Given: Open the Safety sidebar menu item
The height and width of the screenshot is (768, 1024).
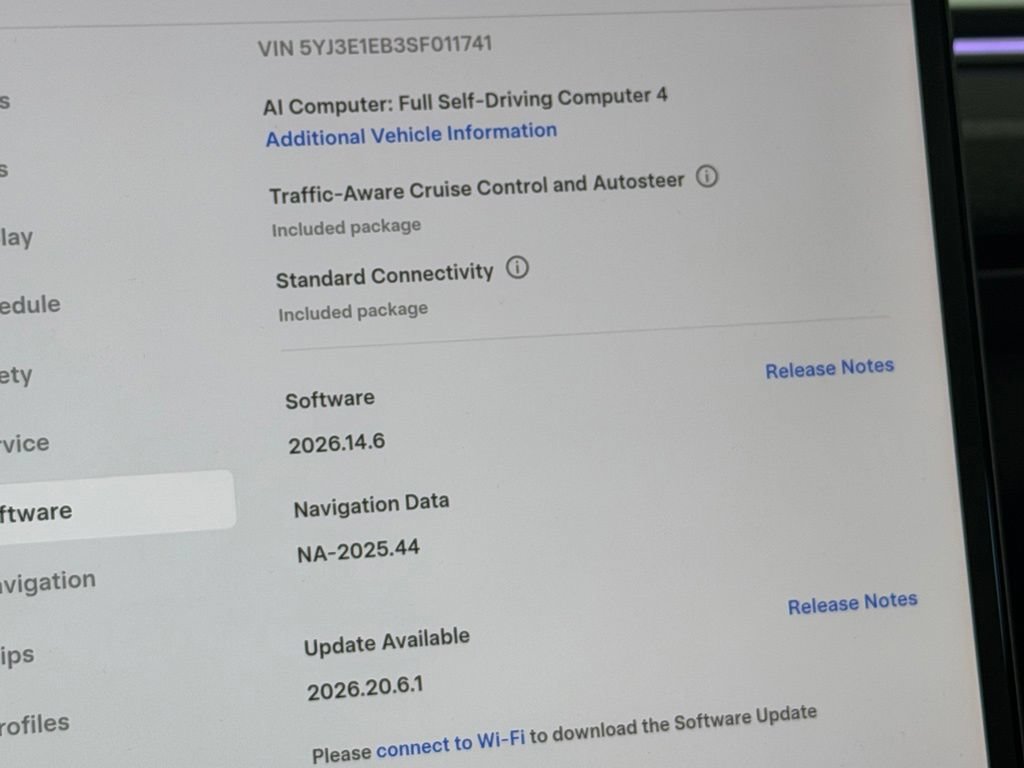Looking at the screenshot, I should (x=16, y=376).
